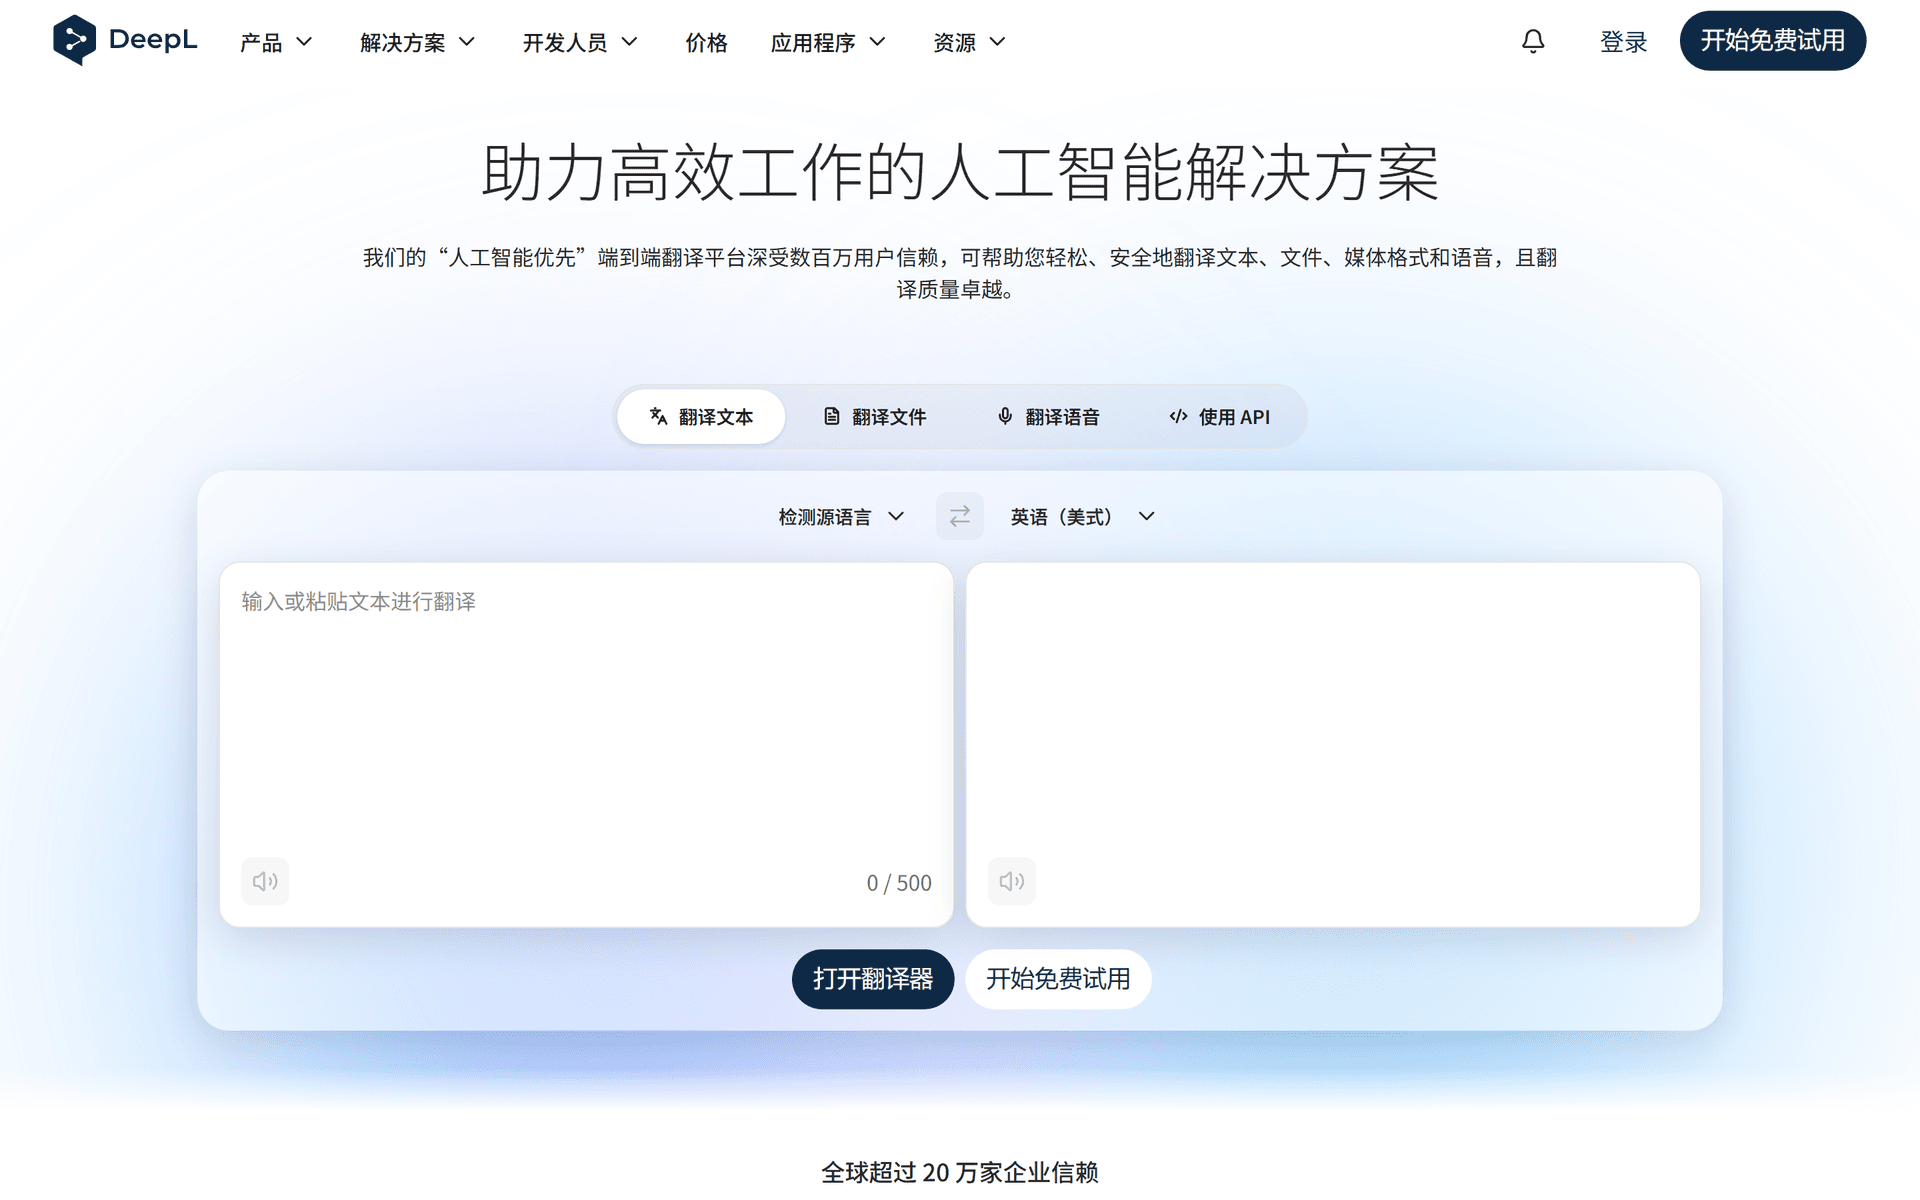This screenshot has width=1920, height=1200.
Task: Focus the source text input area
Action: tap(586, 745)
